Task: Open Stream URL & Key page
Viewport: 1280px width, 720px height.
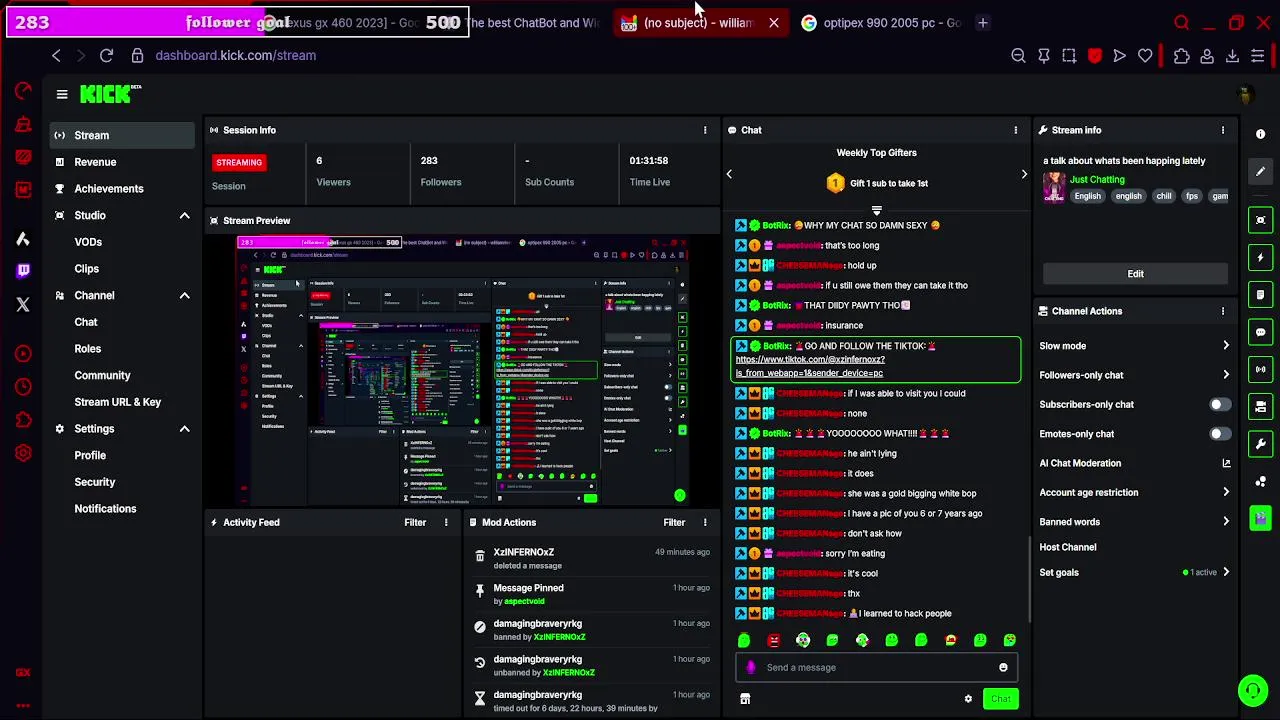Action: coord(117,402)
